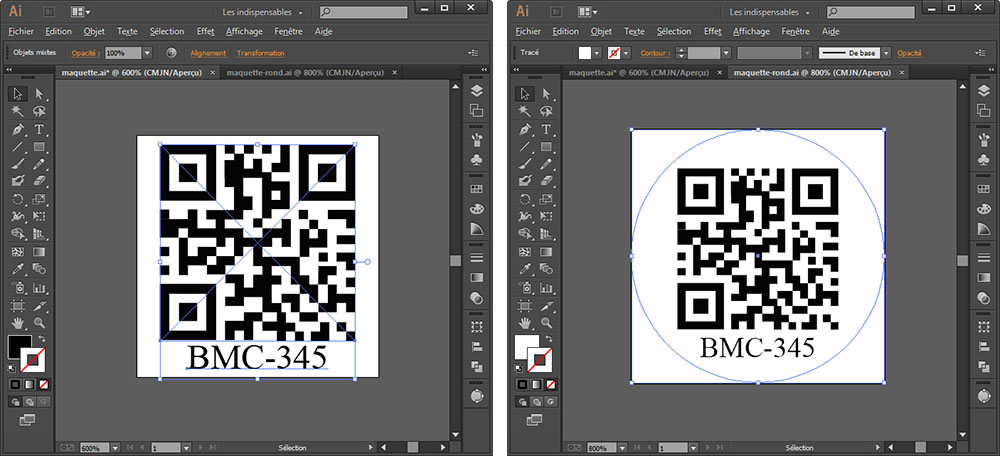Open the opacity dropdown arrow in the left window
This screenshot has height=456, width=1000.
tap(148, 53)
